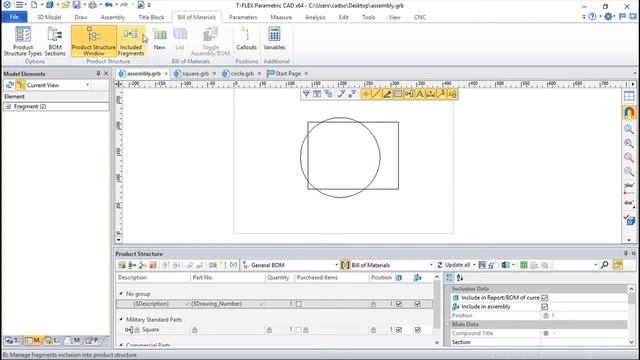Select the text 'A' filter icon in floating toolbar
This screenshot has width=640, height=360.
coord(420,94)
